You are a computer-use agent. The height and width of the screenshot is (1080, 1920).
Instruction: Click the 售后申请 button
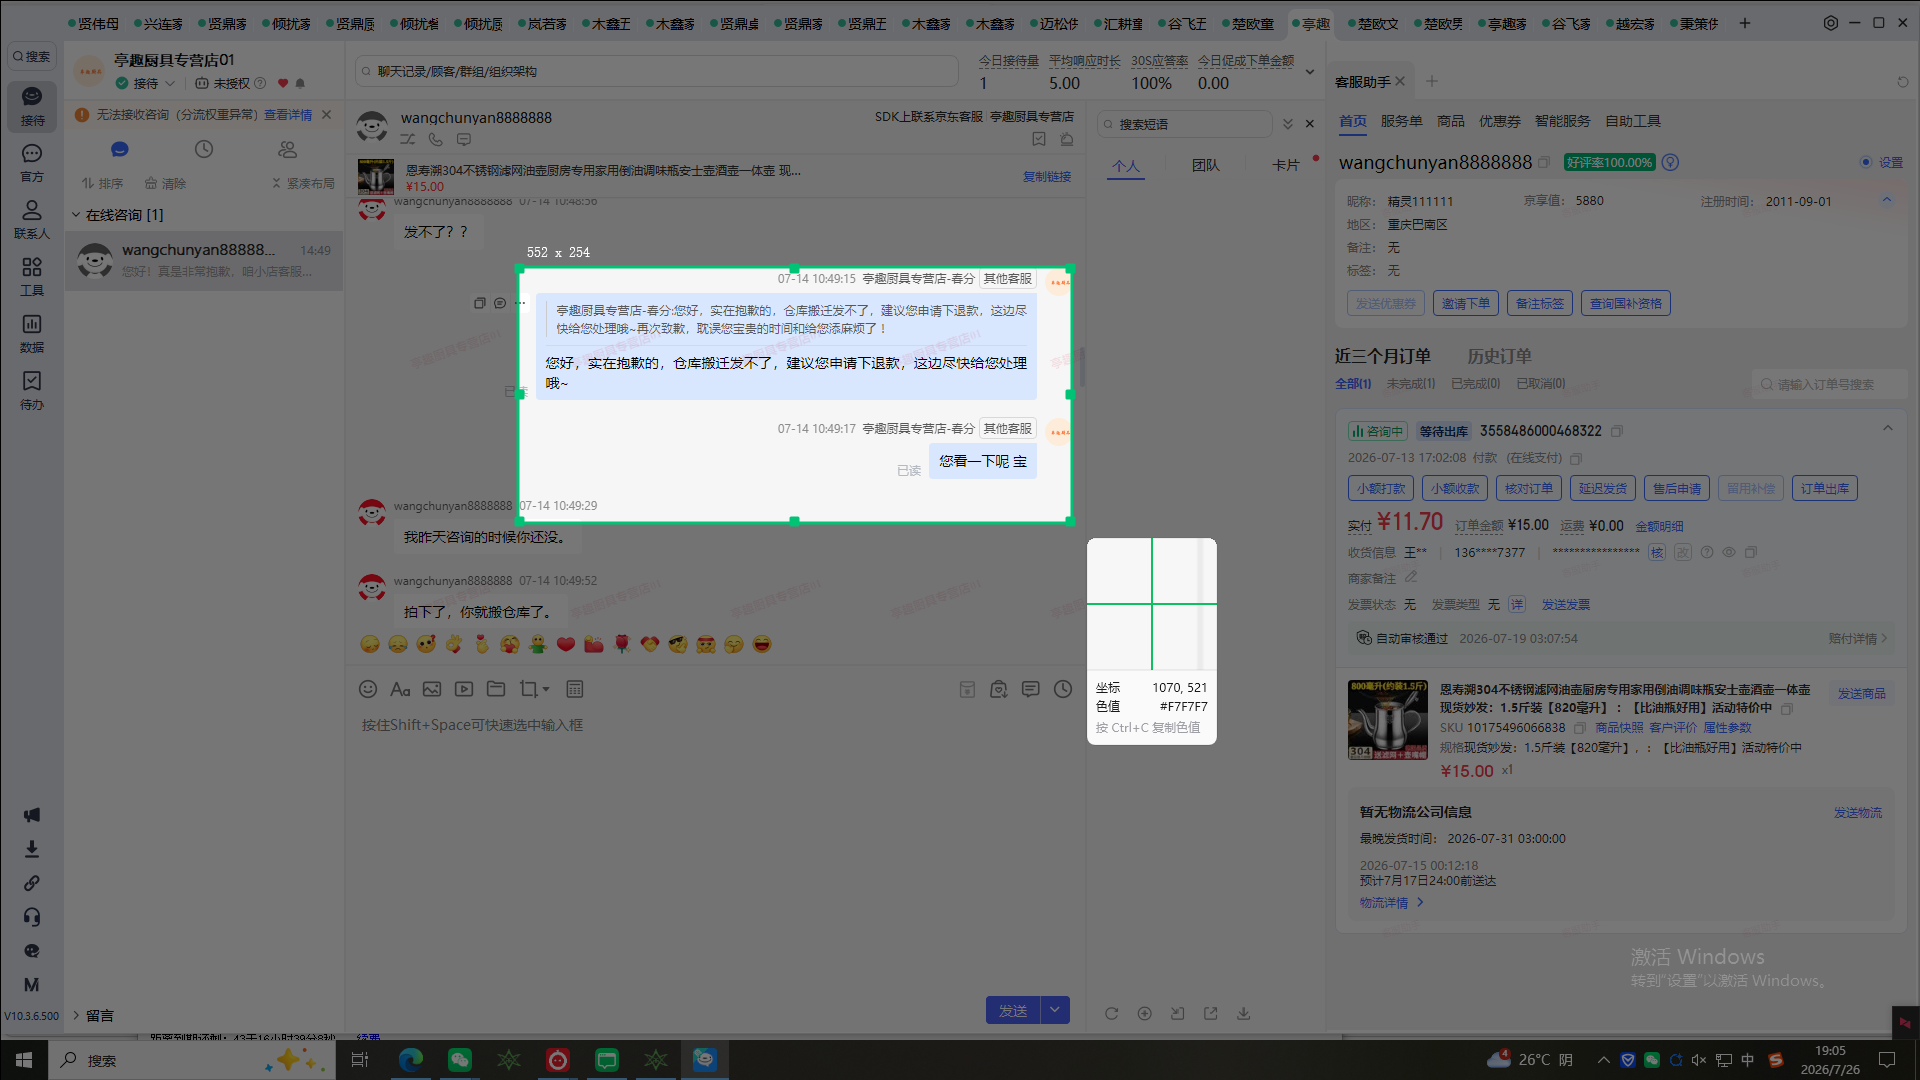(x=1677, y=489)
